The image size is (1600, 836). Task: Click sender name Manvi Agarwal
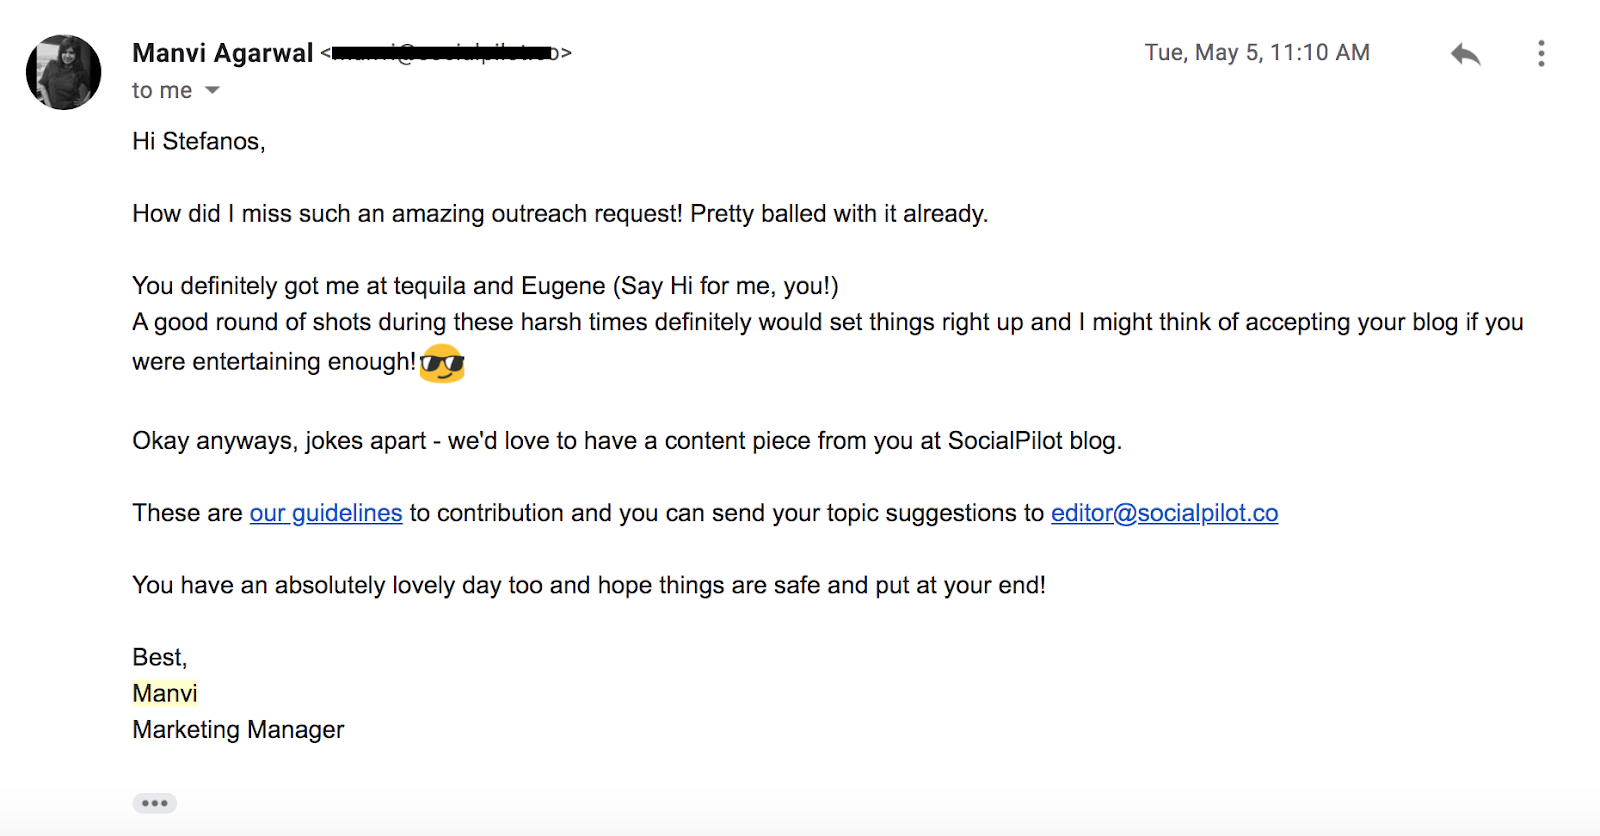[x=223, y=53]
